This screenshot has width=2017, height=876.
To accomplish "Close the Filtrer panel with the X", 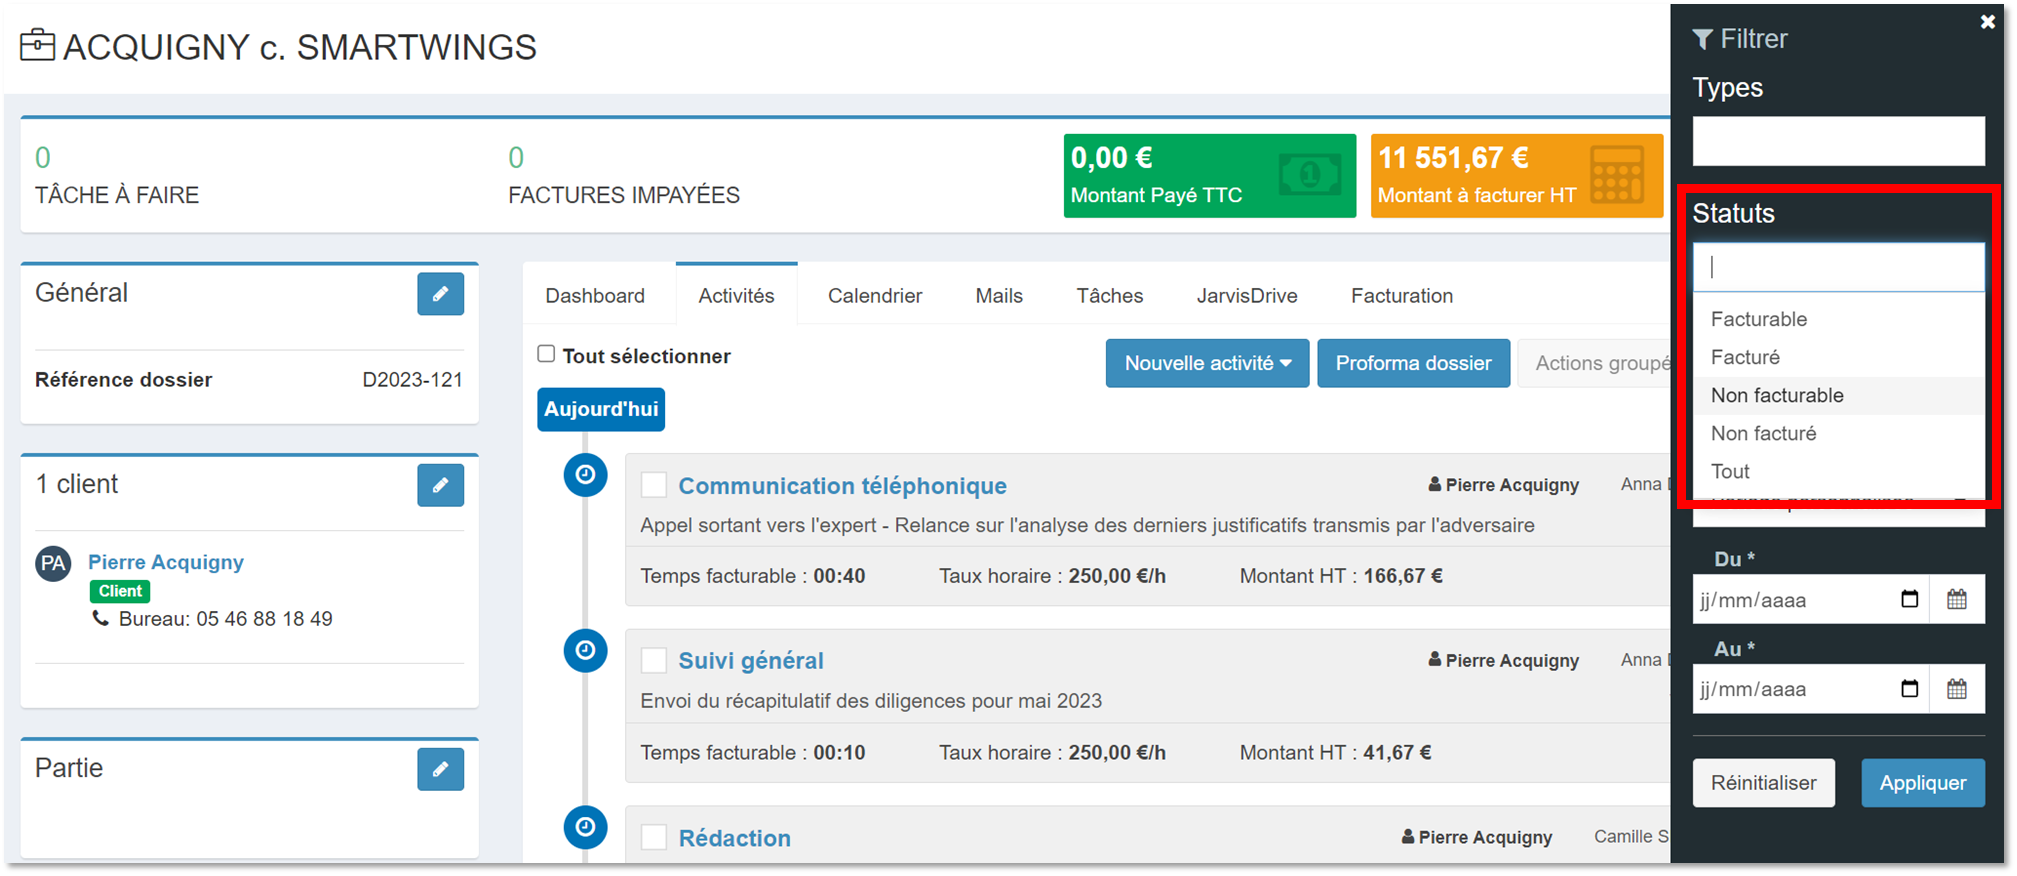I will point(1987,22).
